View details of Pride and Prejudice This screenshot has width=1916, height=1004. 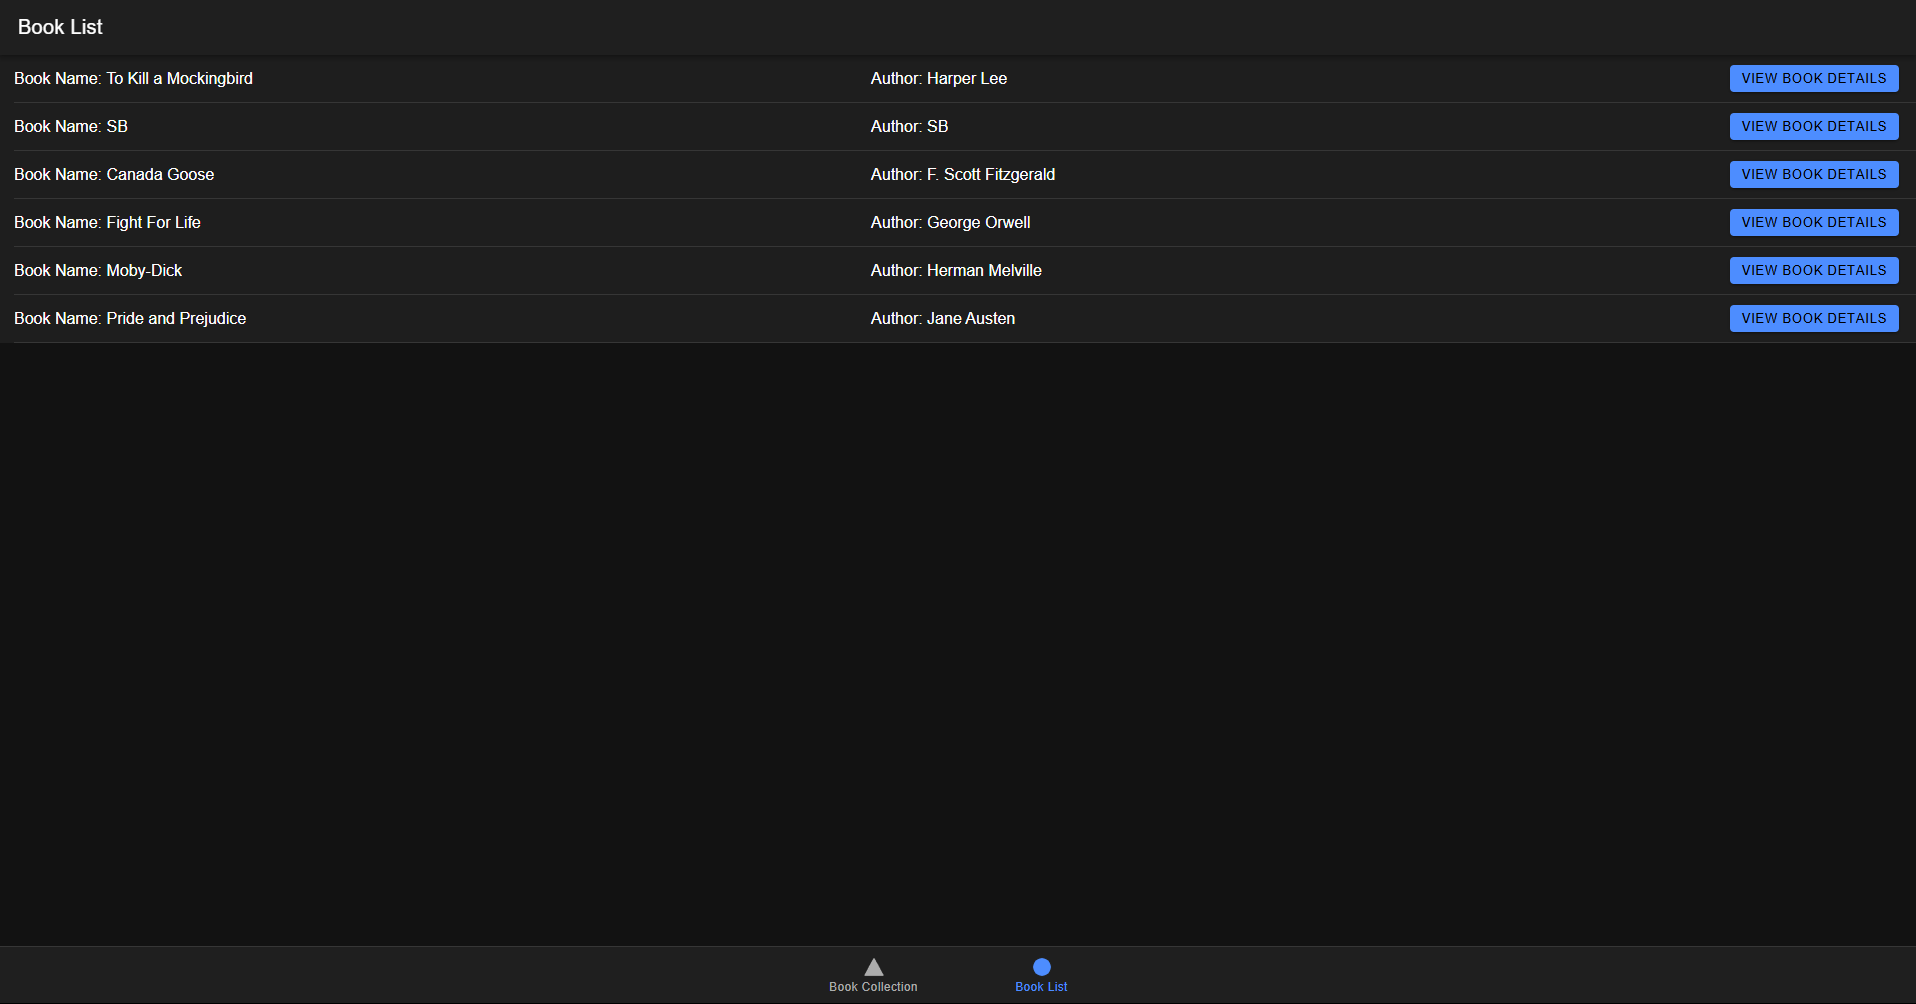[1813, 319]
